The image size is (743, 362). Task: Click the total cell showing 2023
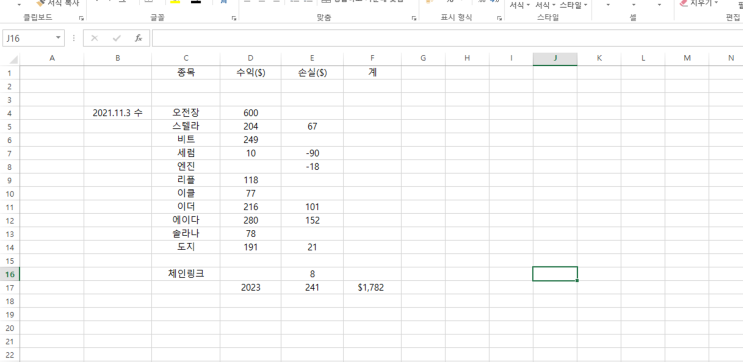point(251,288)
